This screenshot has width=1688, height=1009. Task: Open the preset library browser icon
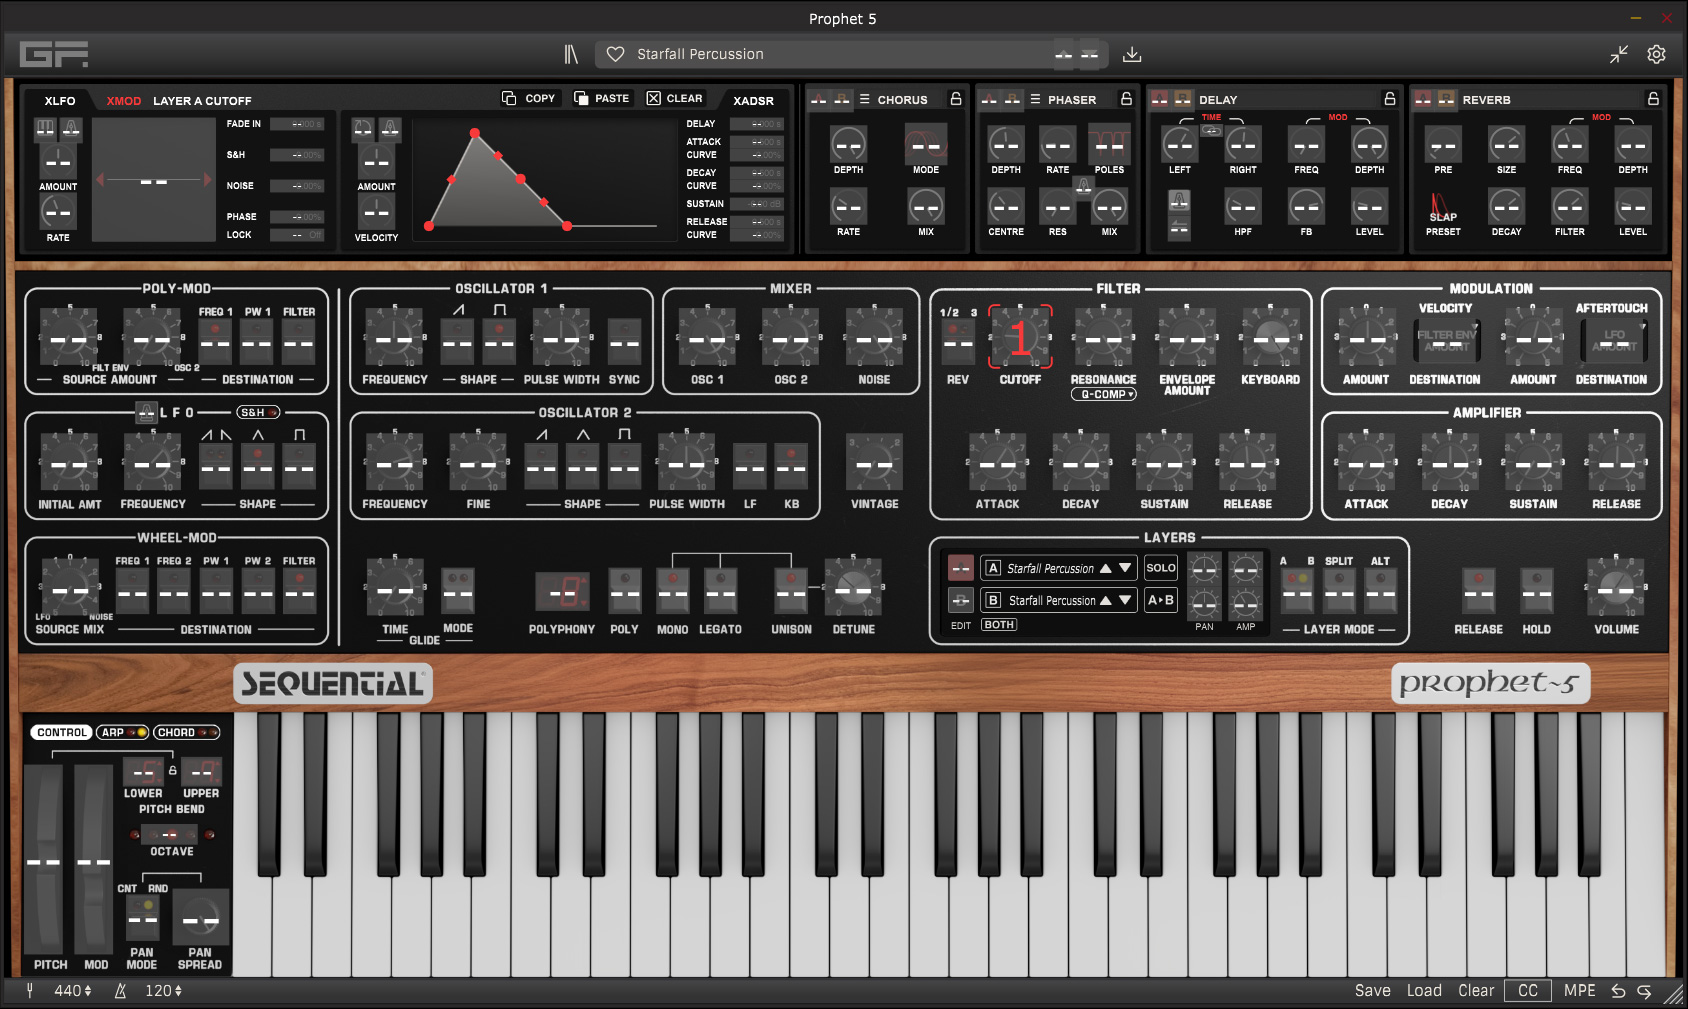[571, 54]
